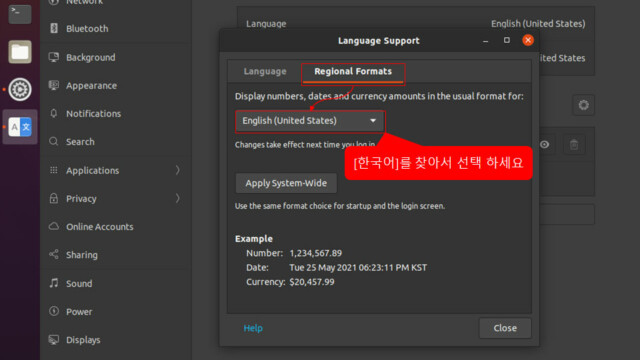Screen dimensions: 640x360
Task: Open the English (United States) format dropdown
Action: point(310,121)
